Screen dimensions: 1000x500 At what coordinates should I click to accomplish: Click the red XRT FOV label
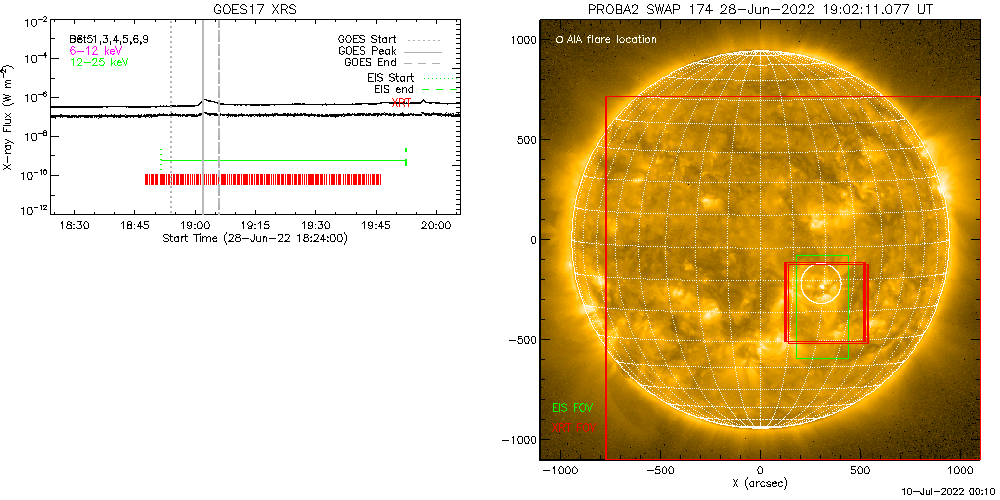tap(575, 426)
